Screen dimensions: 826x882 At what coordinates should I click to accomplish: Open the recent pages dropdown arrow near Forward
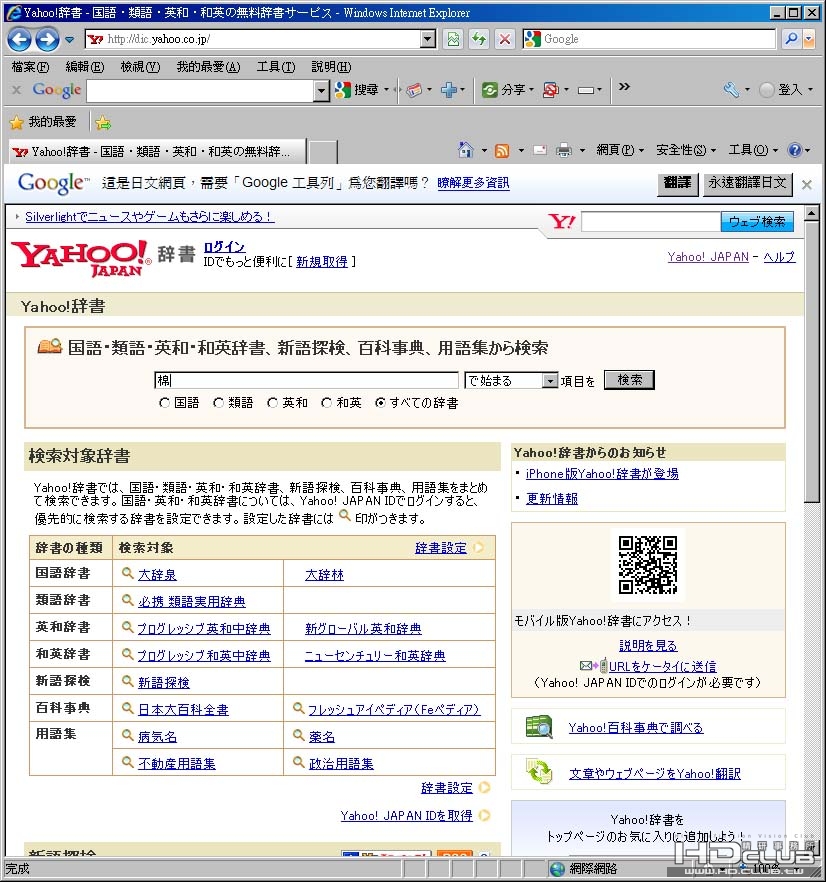(69, 40)
